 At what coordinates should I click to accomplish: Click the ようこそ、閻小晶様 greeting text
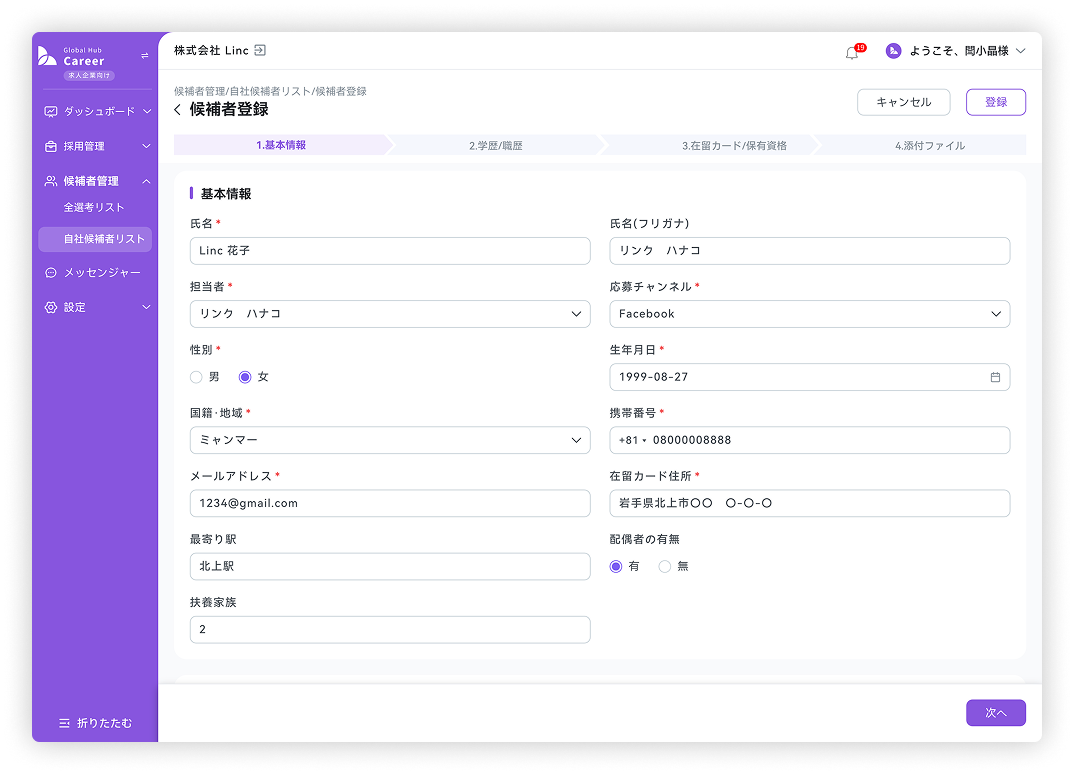[x=959, y=51]
